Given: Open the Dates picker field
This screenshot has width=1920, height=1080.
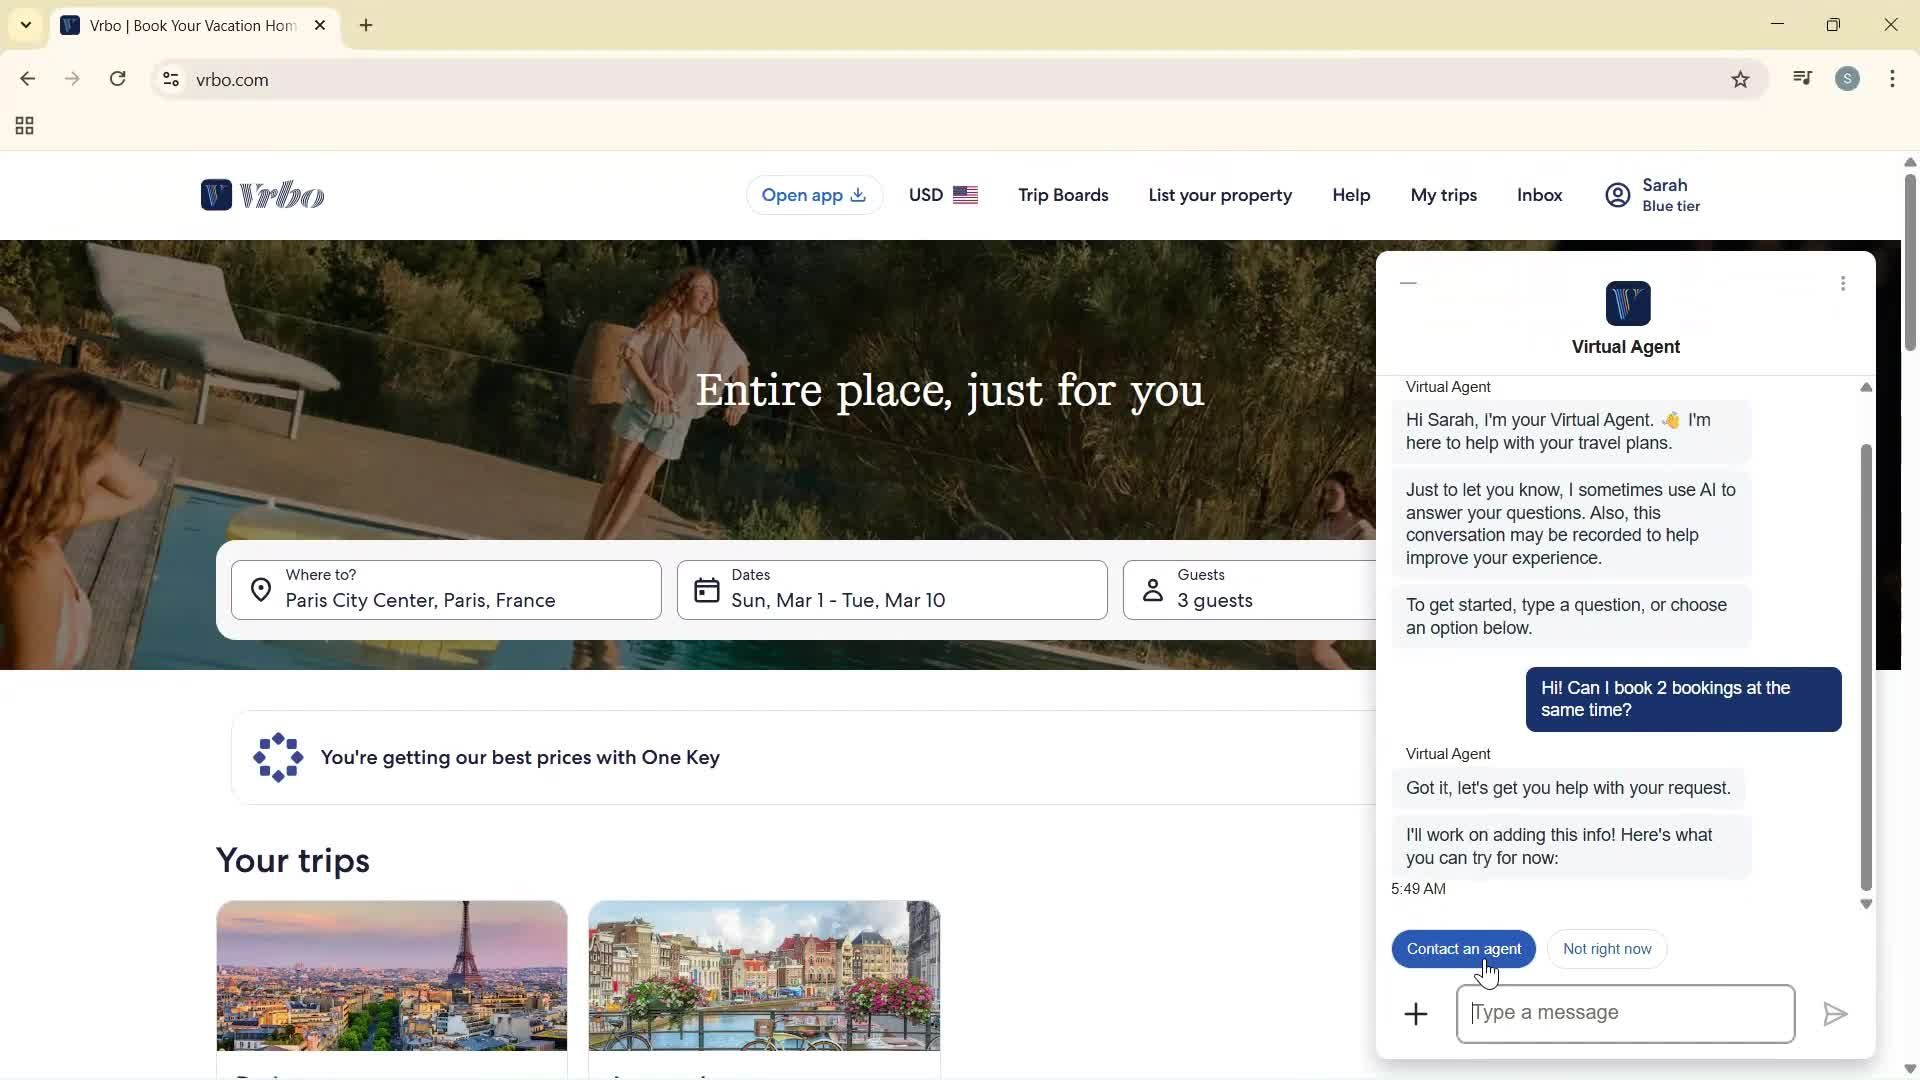Looking at the screenshot, I should point(891,590).
